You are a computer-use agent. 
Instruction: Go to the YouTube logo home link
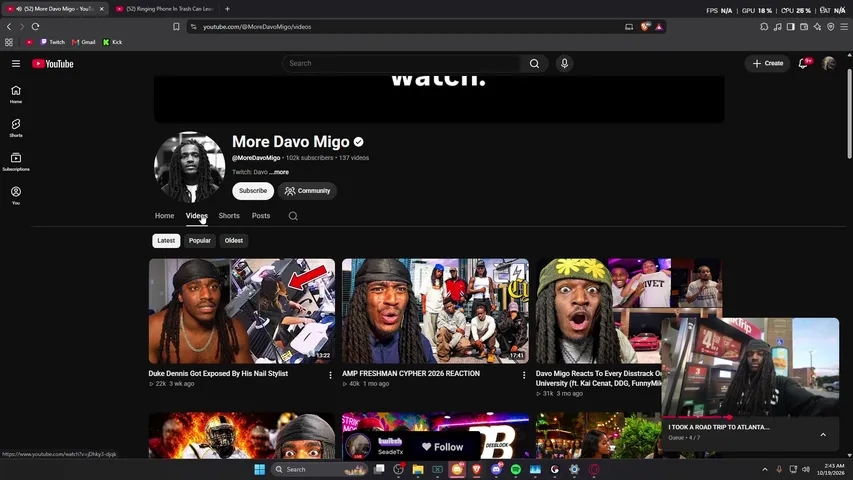53,64
